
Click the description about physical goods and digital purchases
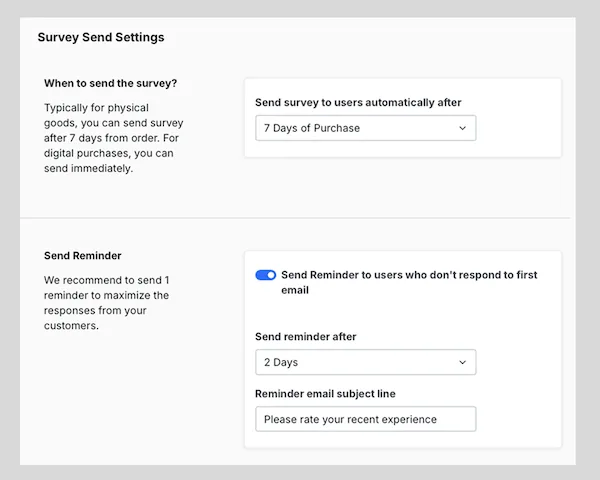pos(114,137)
